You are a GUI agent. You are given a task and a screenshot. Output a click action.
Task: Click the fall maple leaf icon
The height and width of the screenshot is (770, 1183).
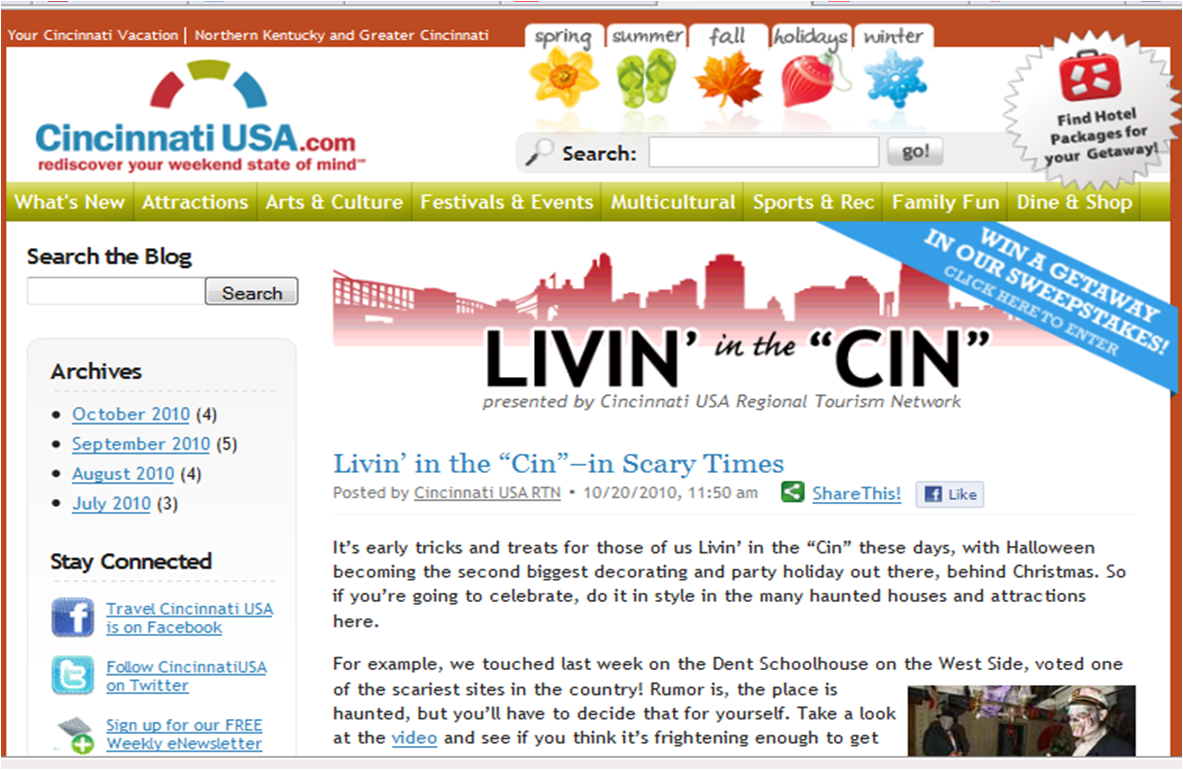[x=729, y=78]
